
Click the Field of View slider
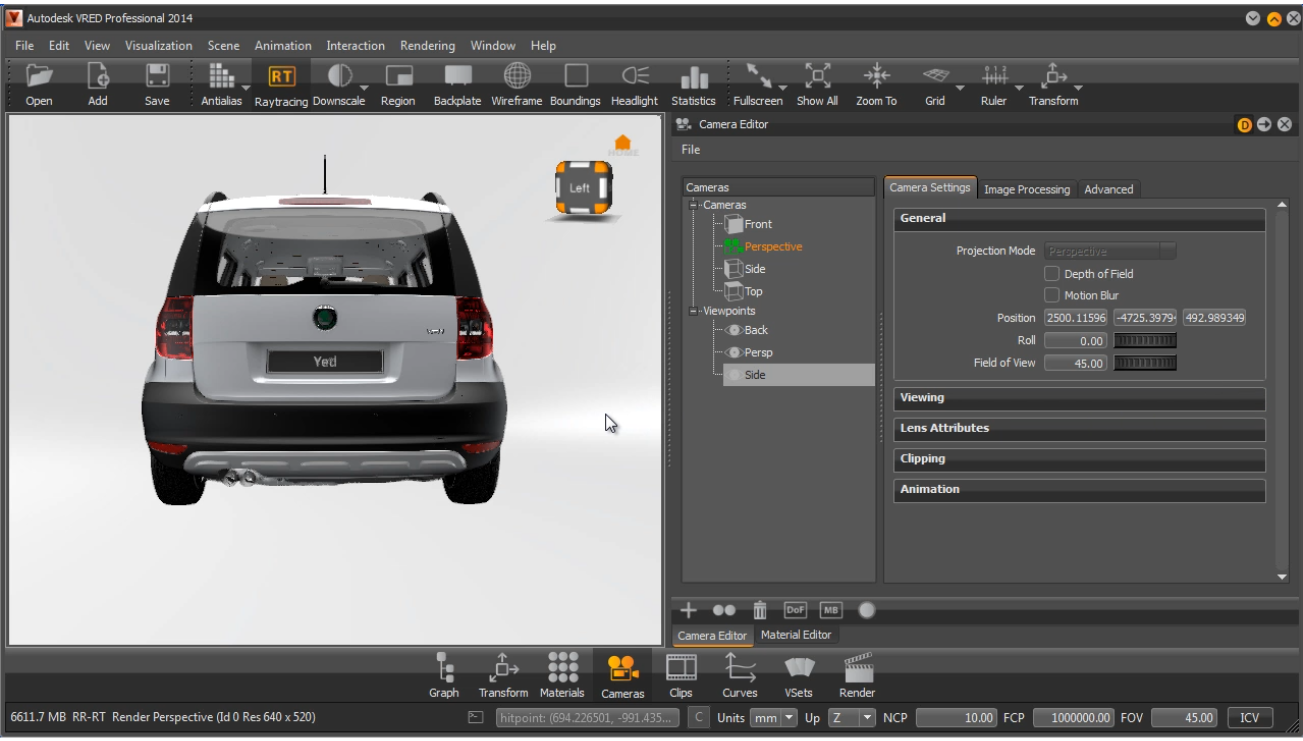(1145, 363)
